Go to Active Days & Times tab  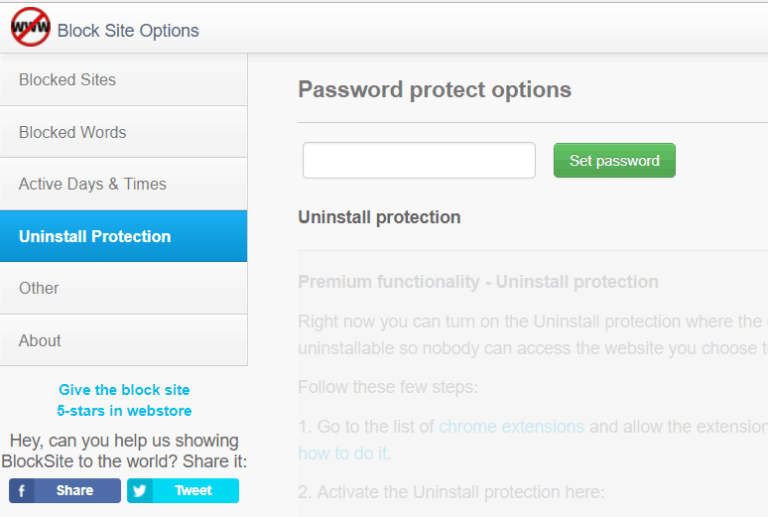pos(123,184)
